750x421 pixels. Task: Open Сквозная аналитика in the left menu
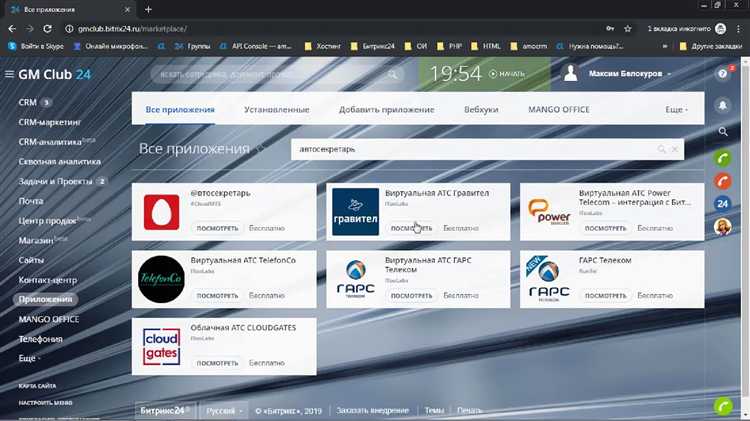[x=60, y=162]
